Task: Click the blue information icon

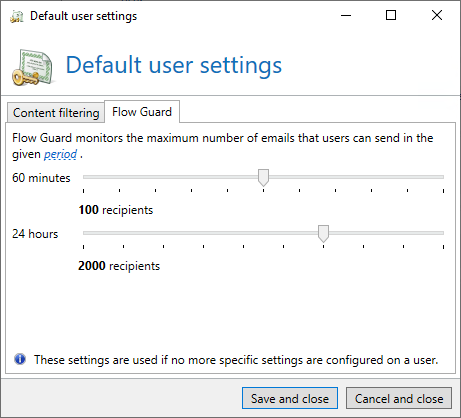Action: [x=20, y=359]
